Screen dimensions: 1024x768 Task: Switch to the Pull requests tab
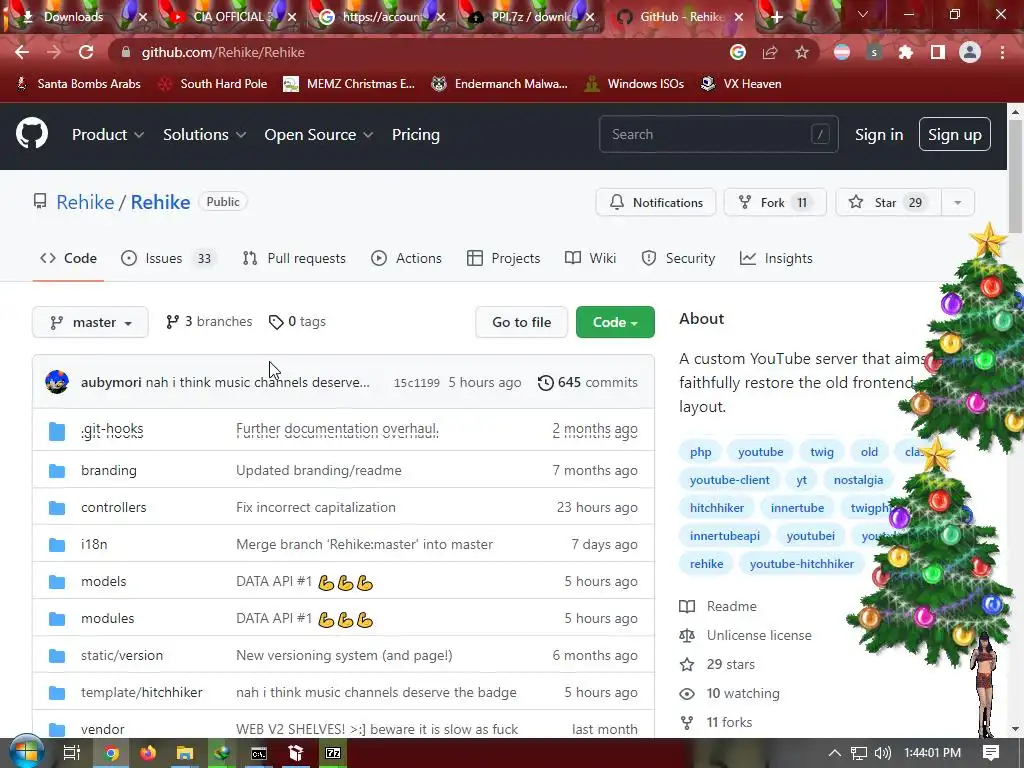(x=294, y=259)
